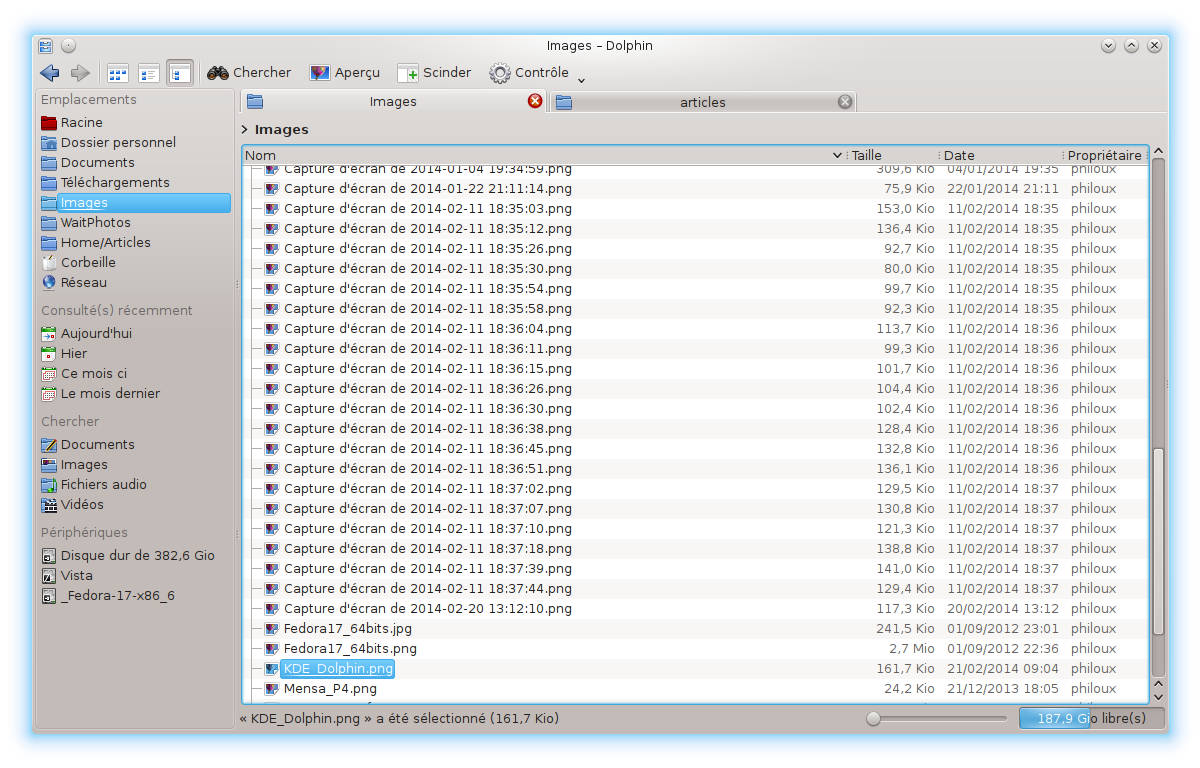Image resolution: width=1200 pixels, height=768 pixels.
Task: Adjust the icon zoom slider
Action: (874, 718)
